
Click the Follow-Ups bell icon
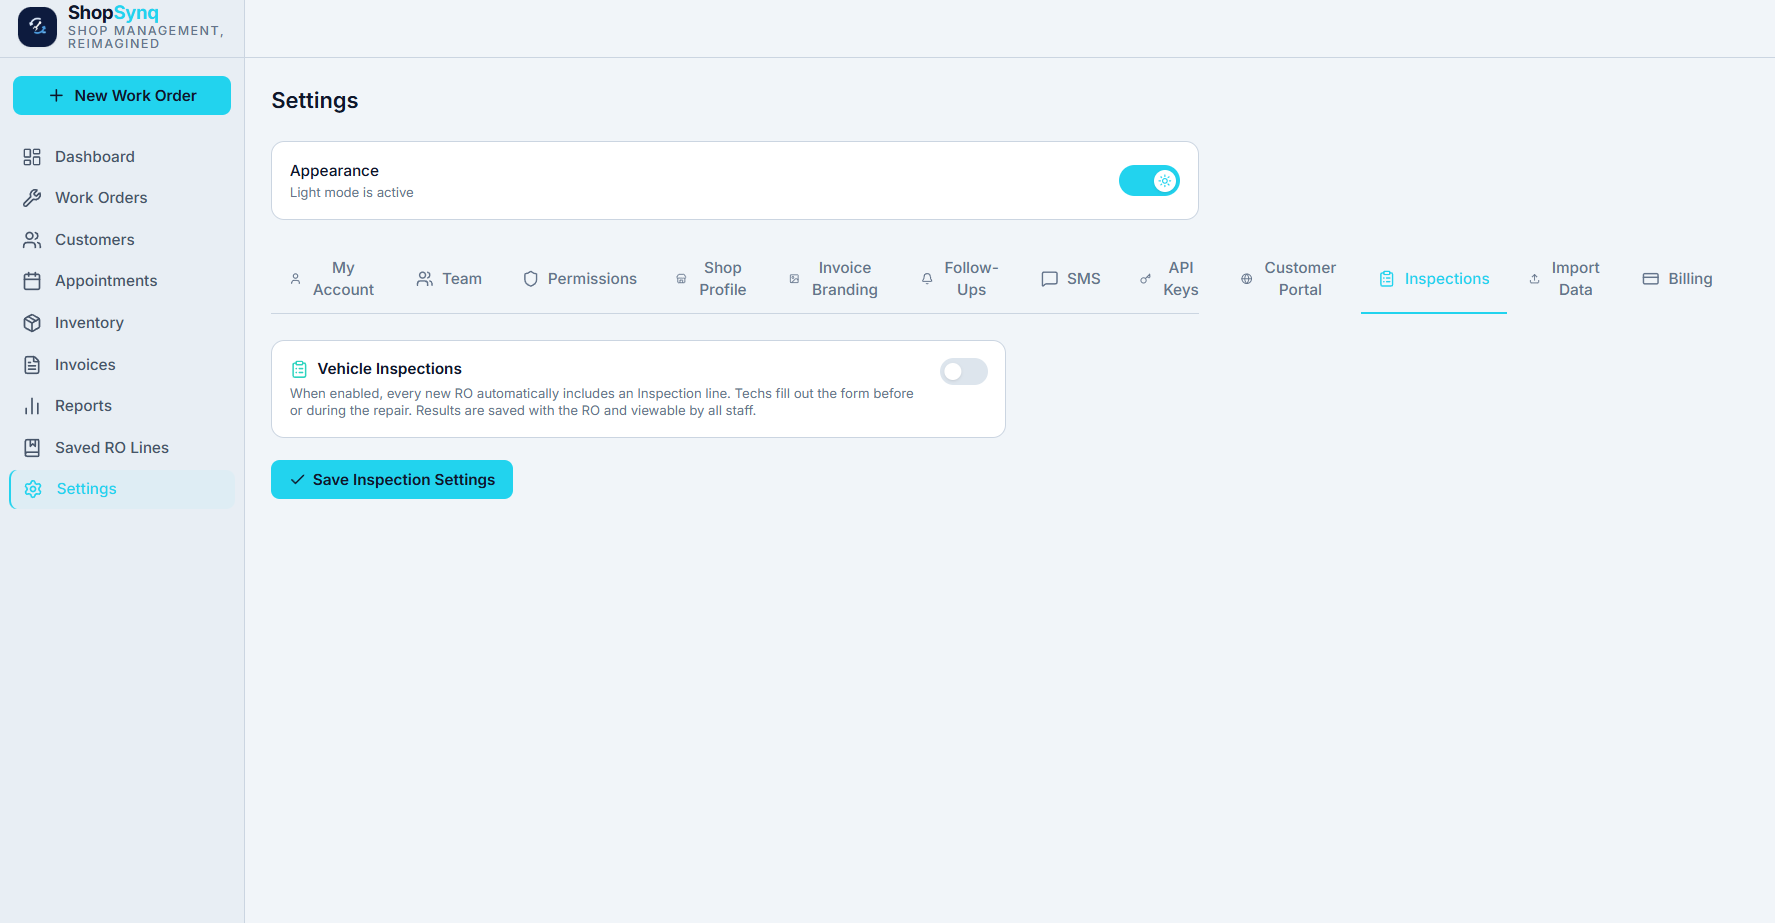point(927,279)
